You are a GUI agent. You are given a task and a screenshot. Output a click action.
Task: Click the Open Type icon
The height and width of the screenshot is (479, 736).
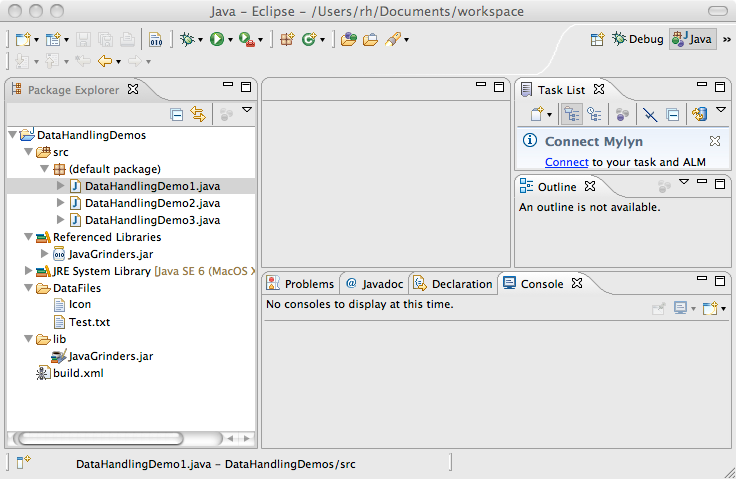click(349, 39)
